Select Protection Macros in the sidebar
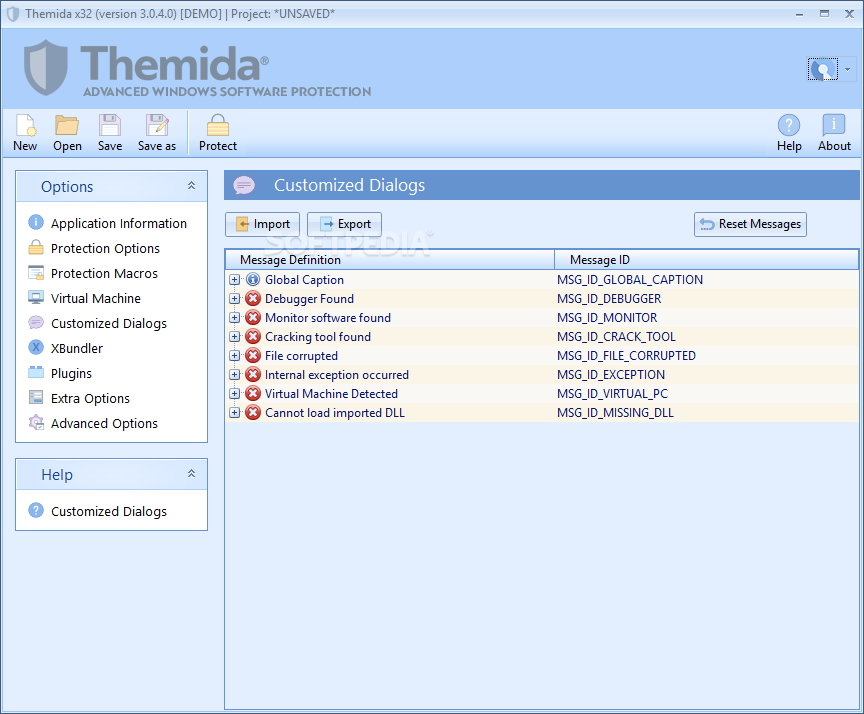 (93, 273)
